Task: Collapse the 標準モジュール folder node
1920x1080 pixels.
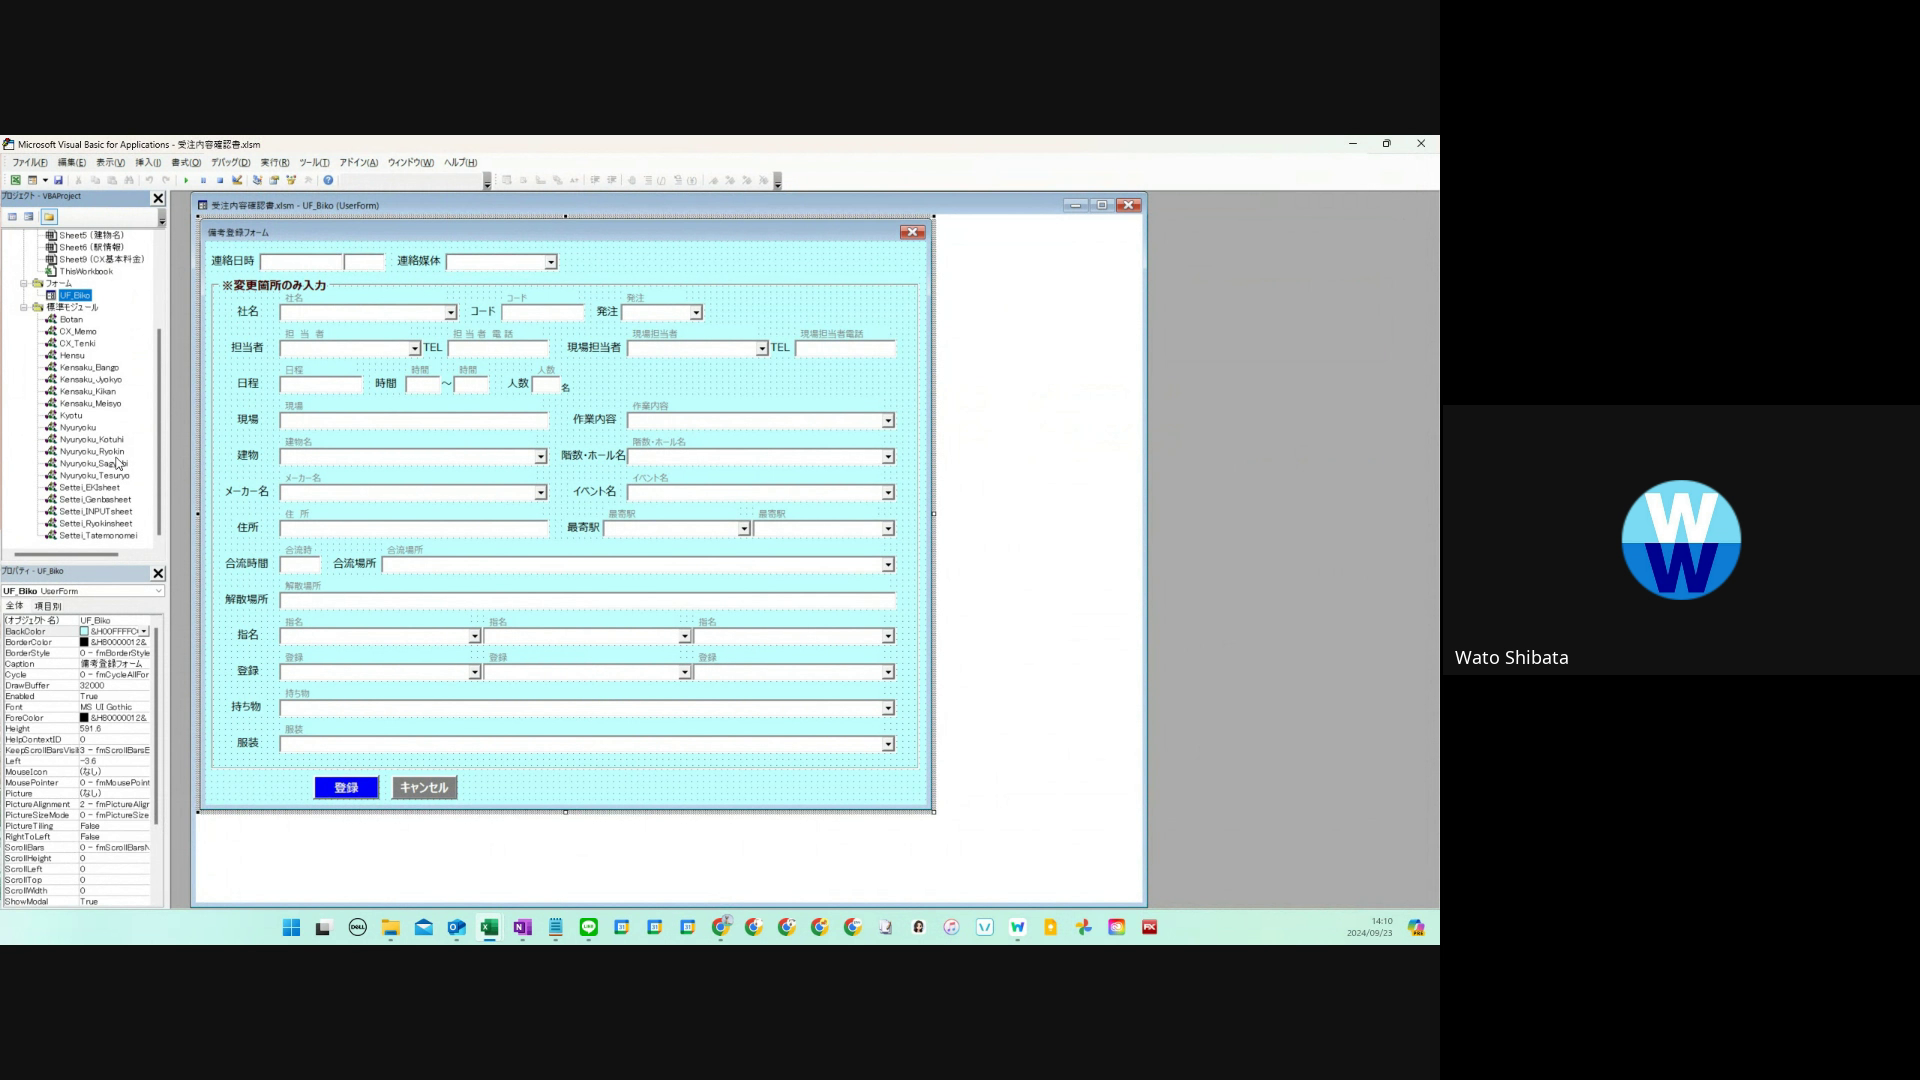Action: coord(24,308)
